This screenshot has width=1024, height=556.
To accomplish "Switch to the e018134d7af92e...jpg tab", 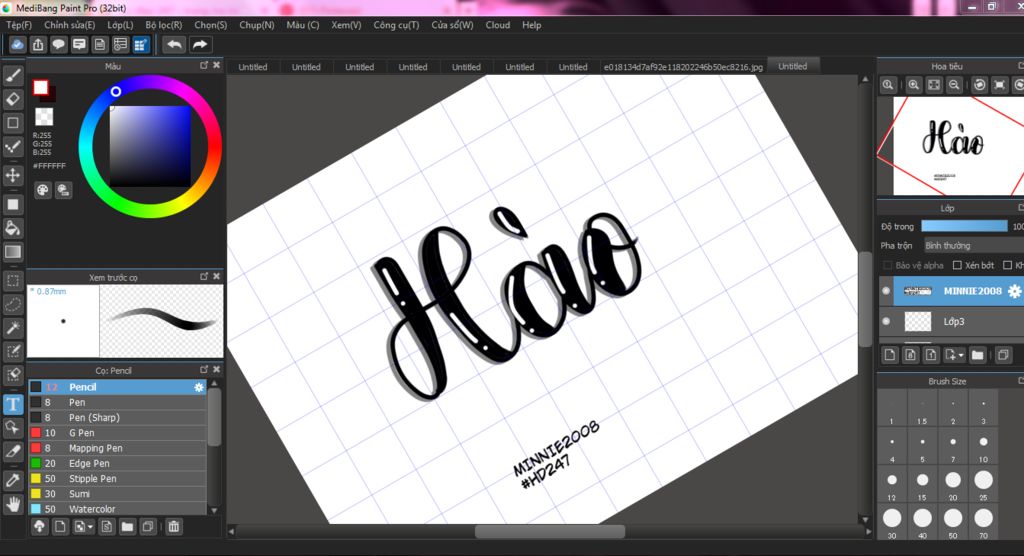I will coord(683,67).
